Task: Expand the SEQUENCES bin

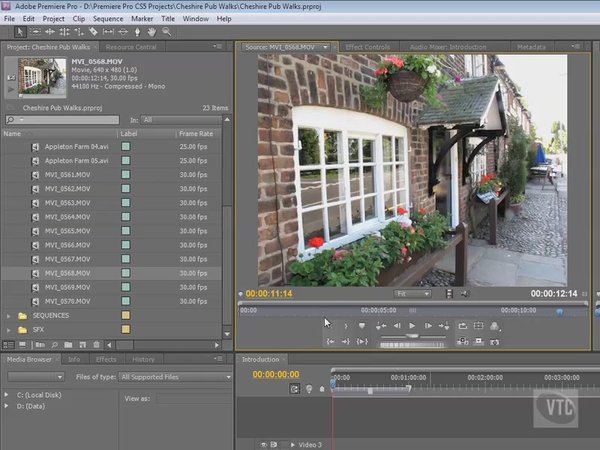Action: point(10,315)
